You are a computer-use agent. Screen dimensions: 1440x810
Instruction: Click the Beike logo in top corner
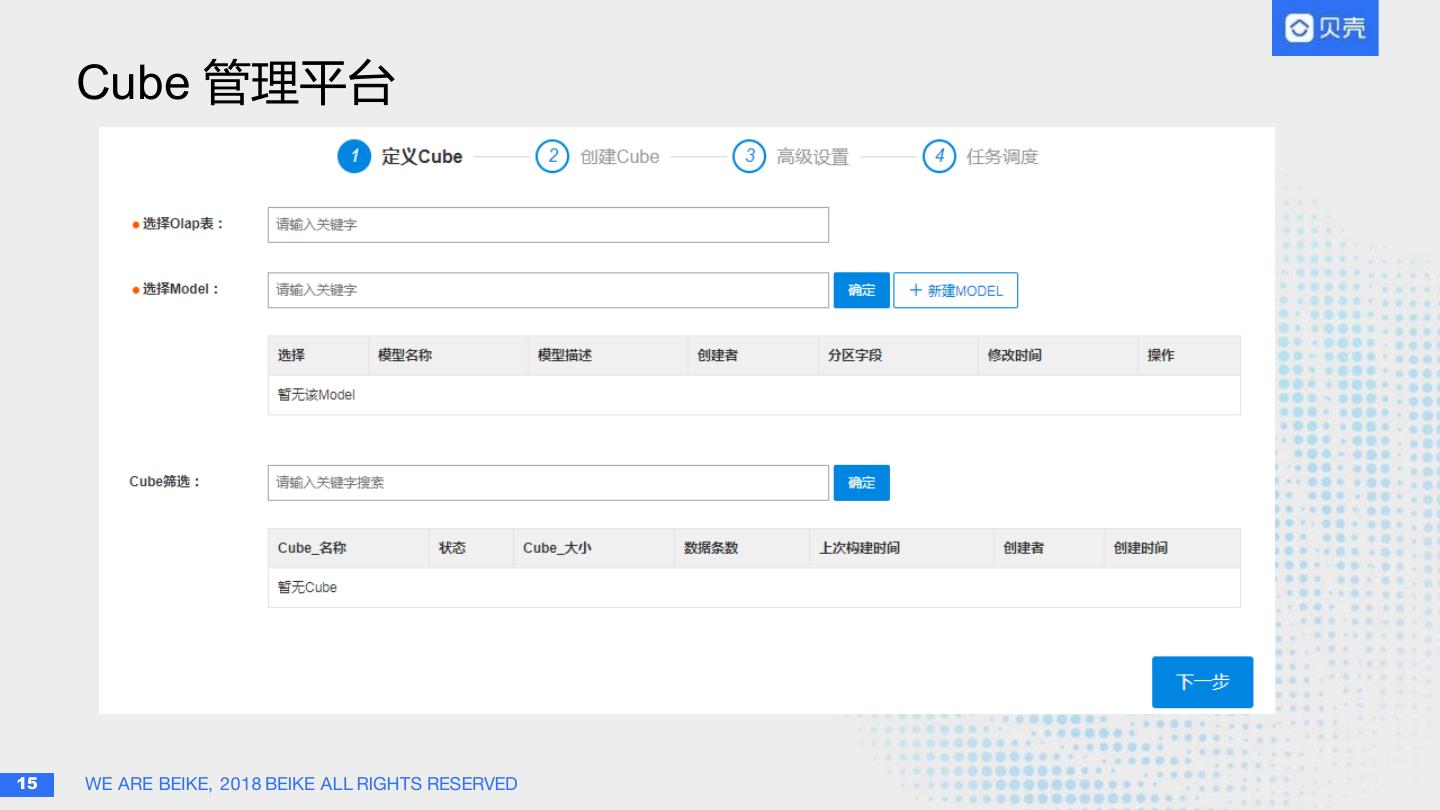1325,28
